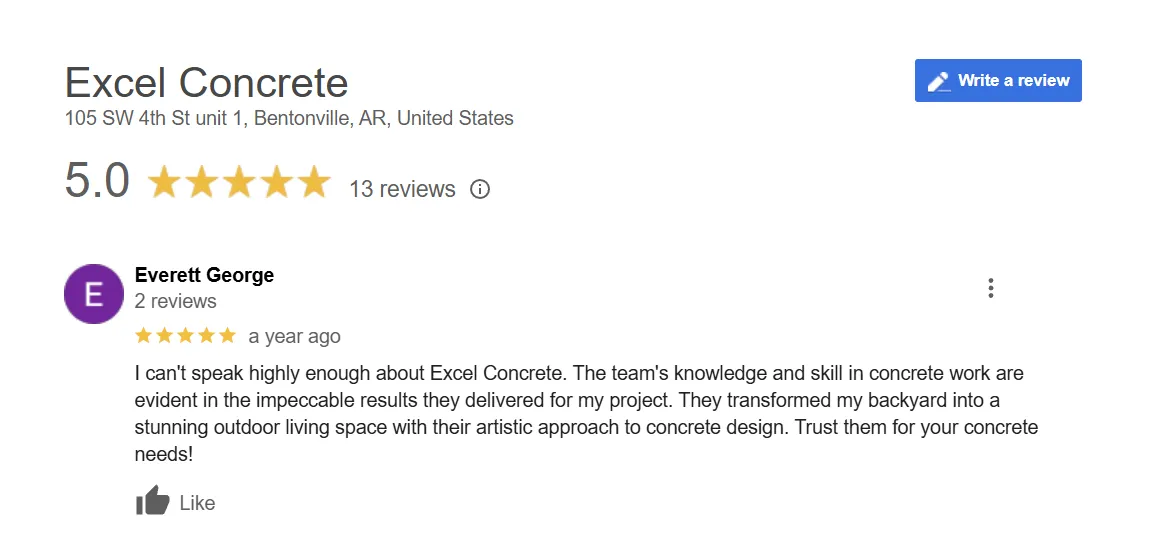The image size is (1153, 556).
Task: Click the reviewer's 2 reviews text
Action: [x=176, y=301]
